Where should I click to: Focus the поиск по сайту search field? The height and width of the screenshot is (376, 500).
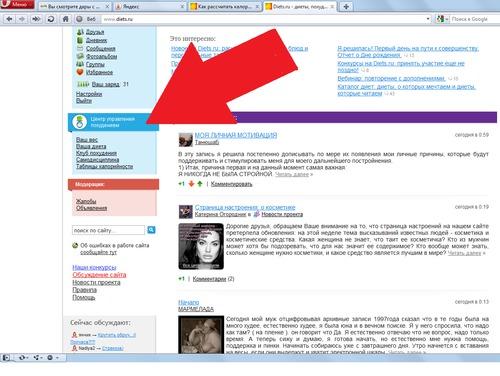[x=108, y=230]
